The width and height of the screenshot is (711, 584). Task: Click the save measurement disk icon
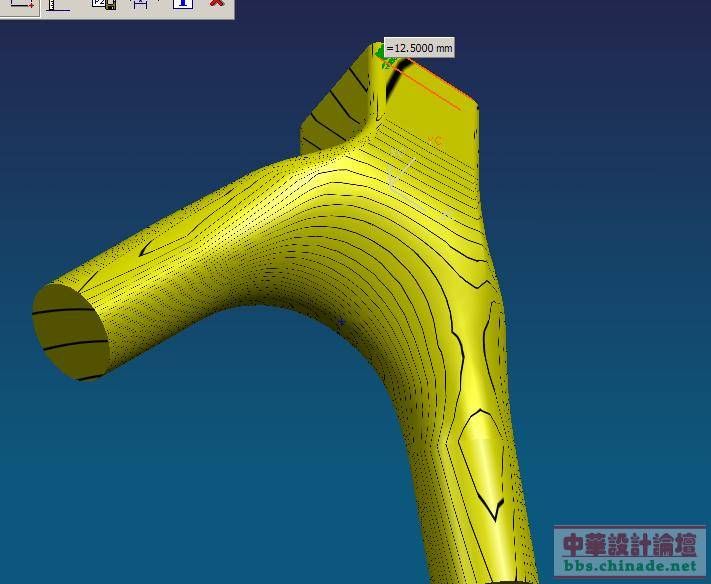(x=104, y=4)
